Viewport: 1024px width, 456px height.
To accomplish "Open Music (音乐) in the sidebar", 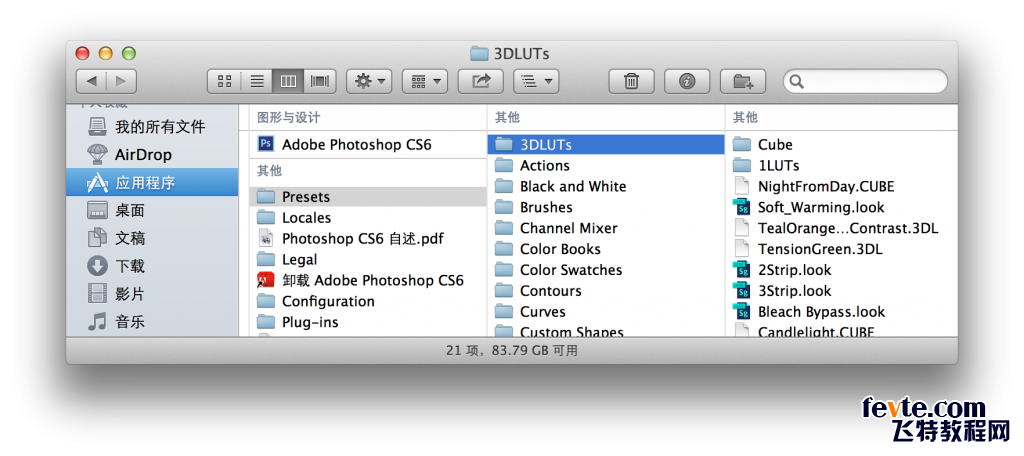I will (x=152, y=321).
